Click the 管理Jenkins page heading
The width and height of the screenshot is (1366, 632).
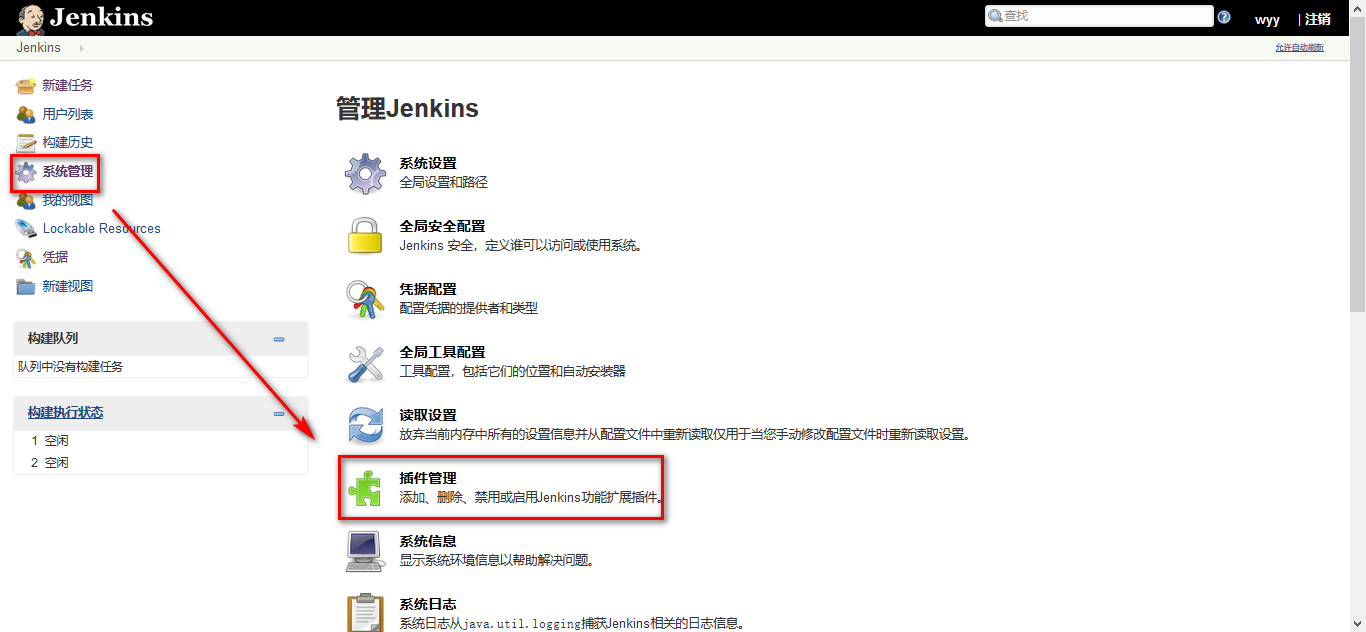[x=407, y=109]
